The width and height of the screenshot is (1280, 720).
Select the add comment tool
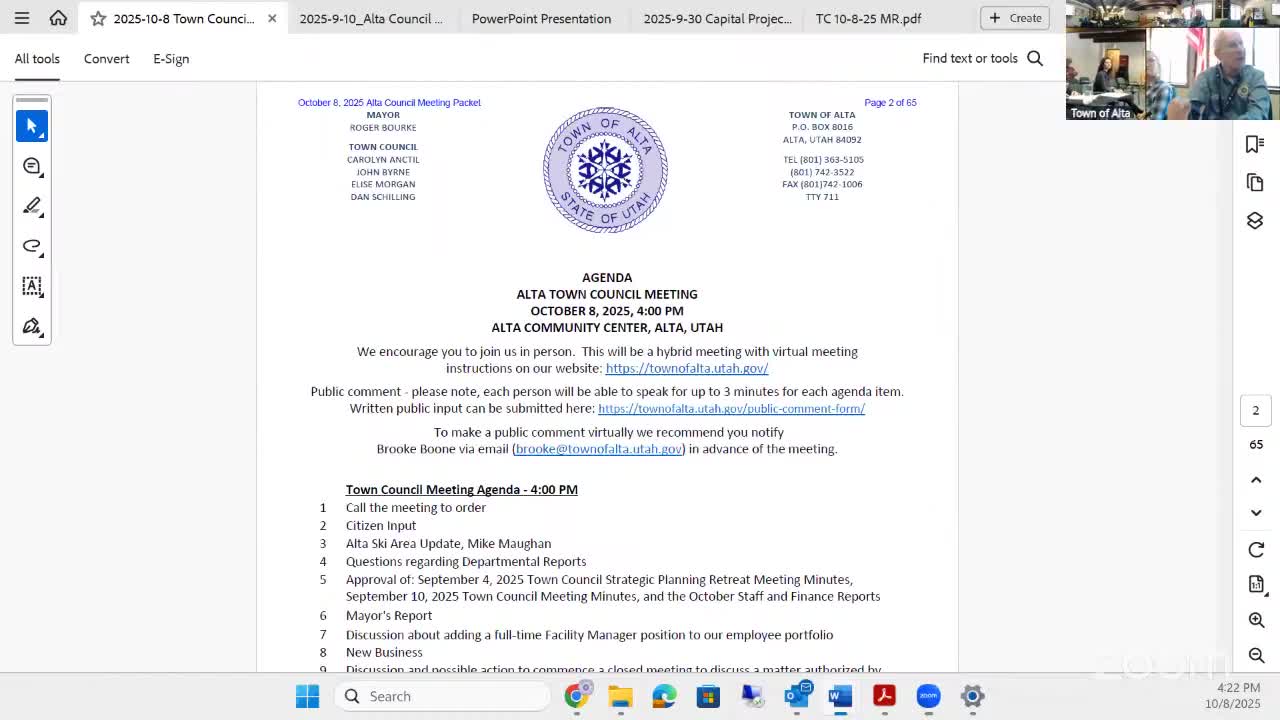[x=32, y=166]
